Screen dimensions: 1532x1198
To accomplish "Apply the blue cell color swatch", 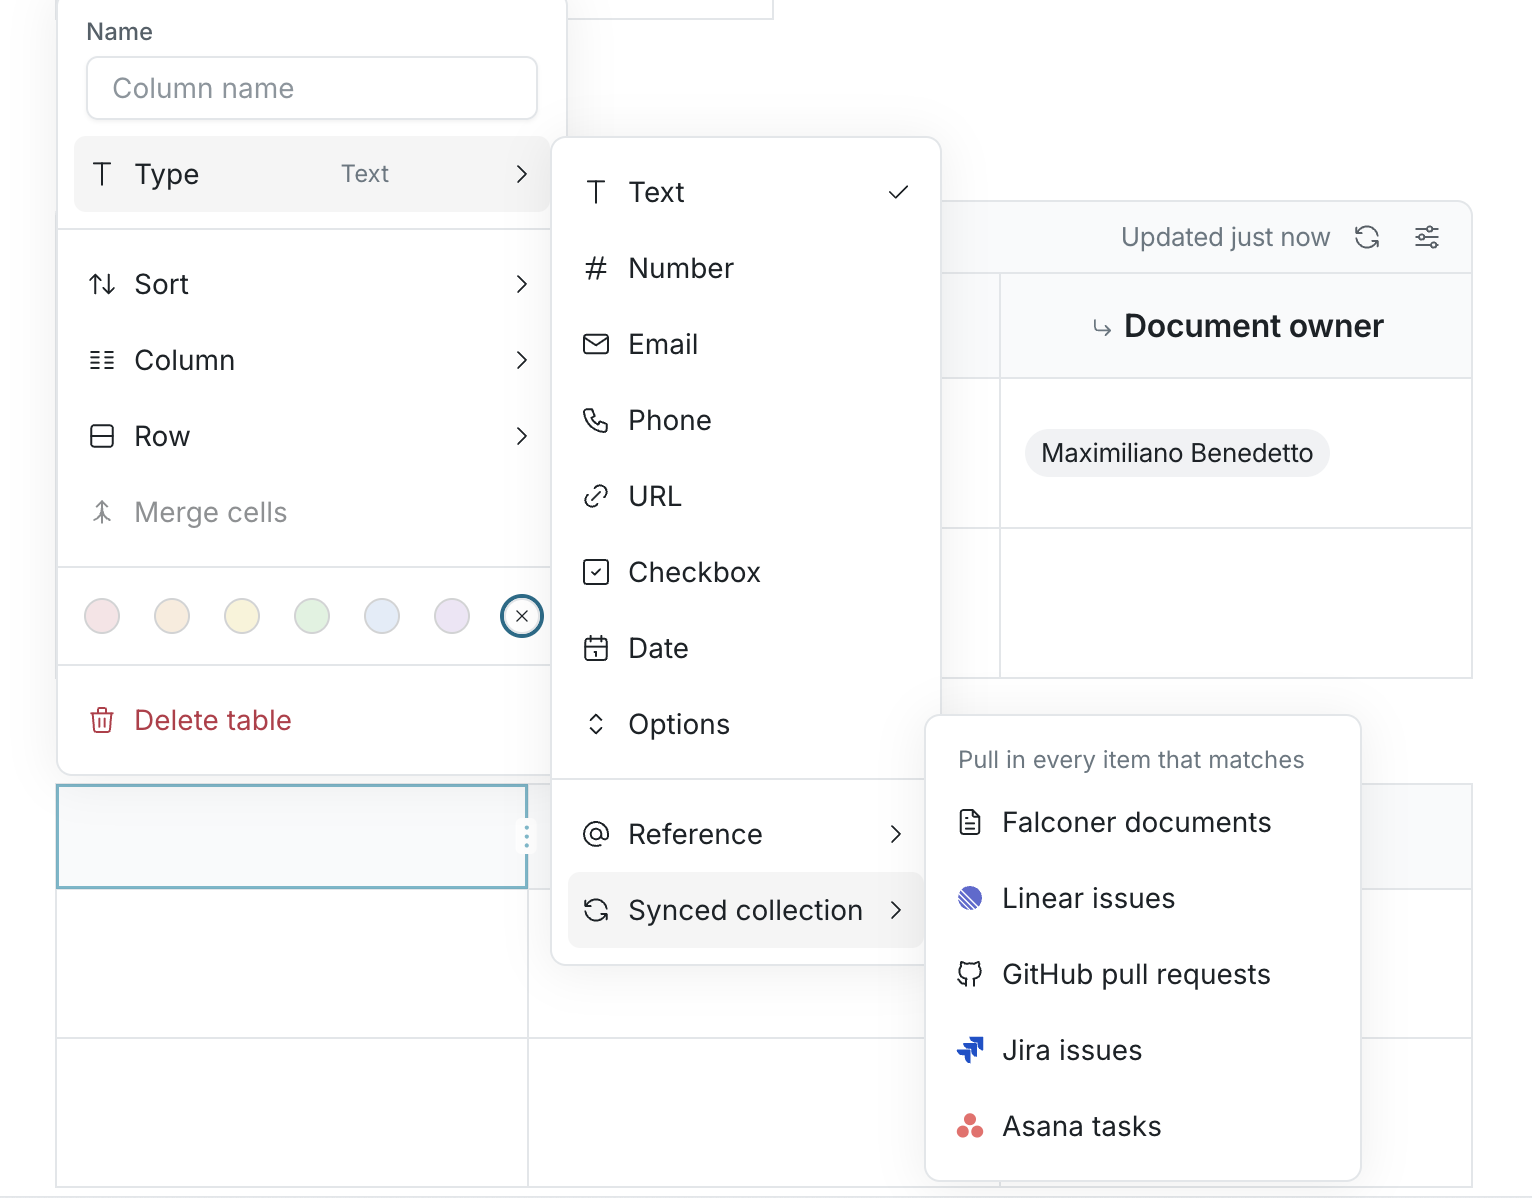I will (382, 616).
